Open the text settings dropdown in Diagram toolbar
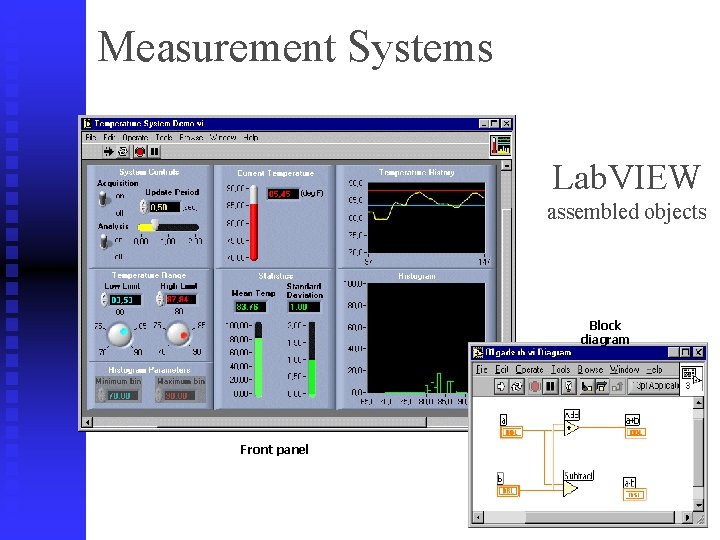 coord(654,386)
